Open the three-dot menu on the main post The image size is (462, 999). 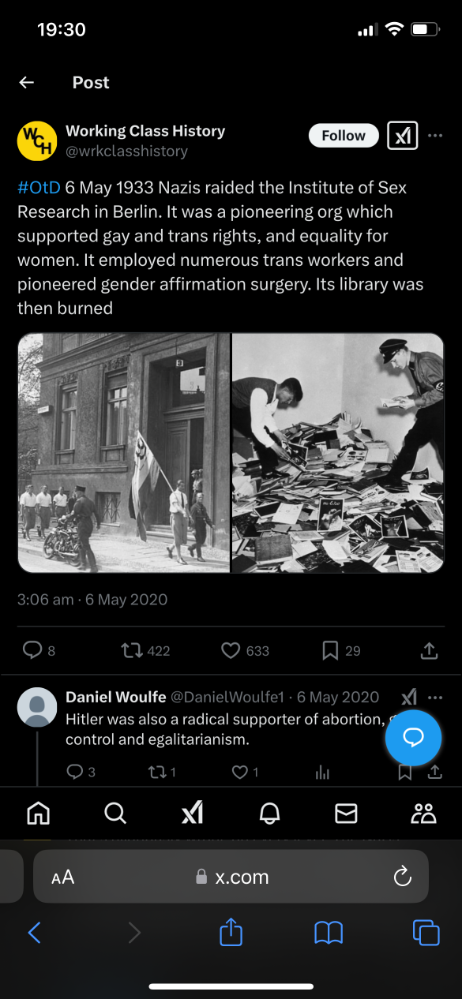click(x=435, y=135)
